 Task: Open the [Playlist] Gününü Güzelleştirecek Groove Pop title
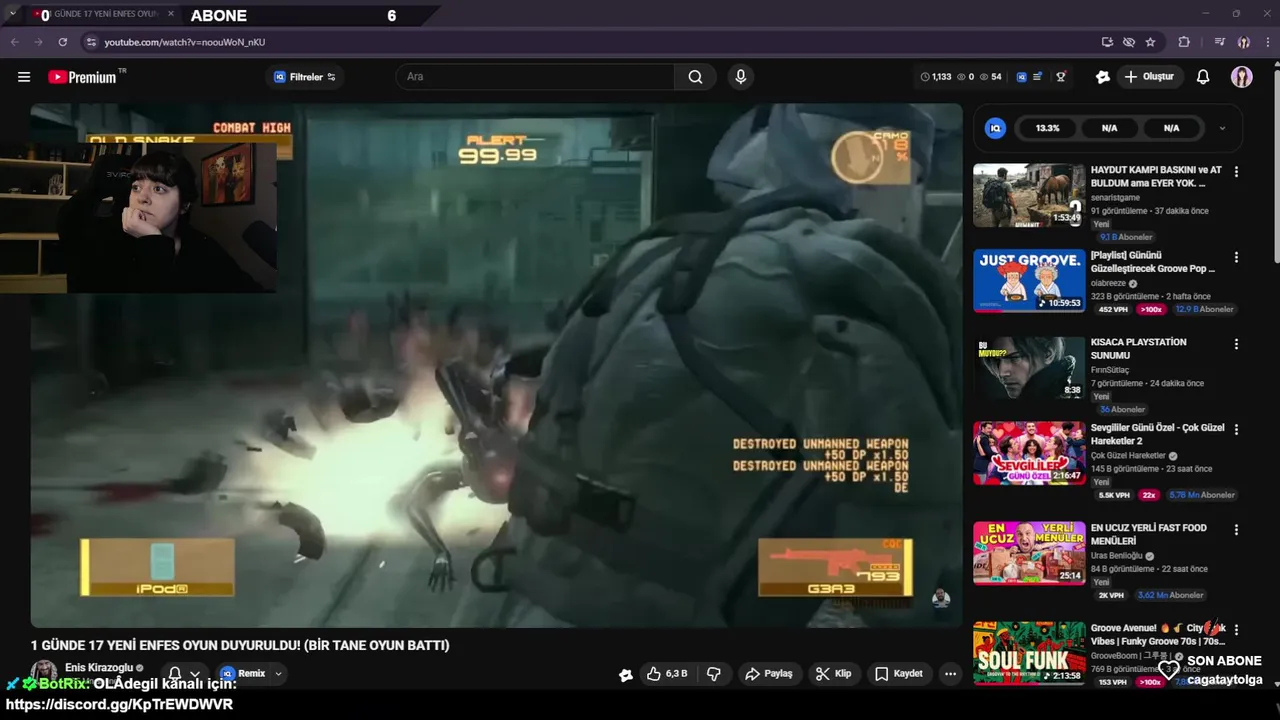tap(1153, 262)
